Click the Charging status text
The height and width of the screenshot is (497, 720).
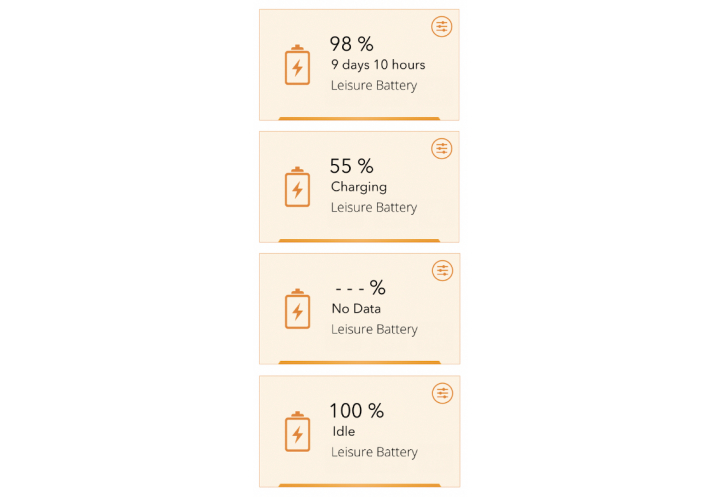coord(359,187)
